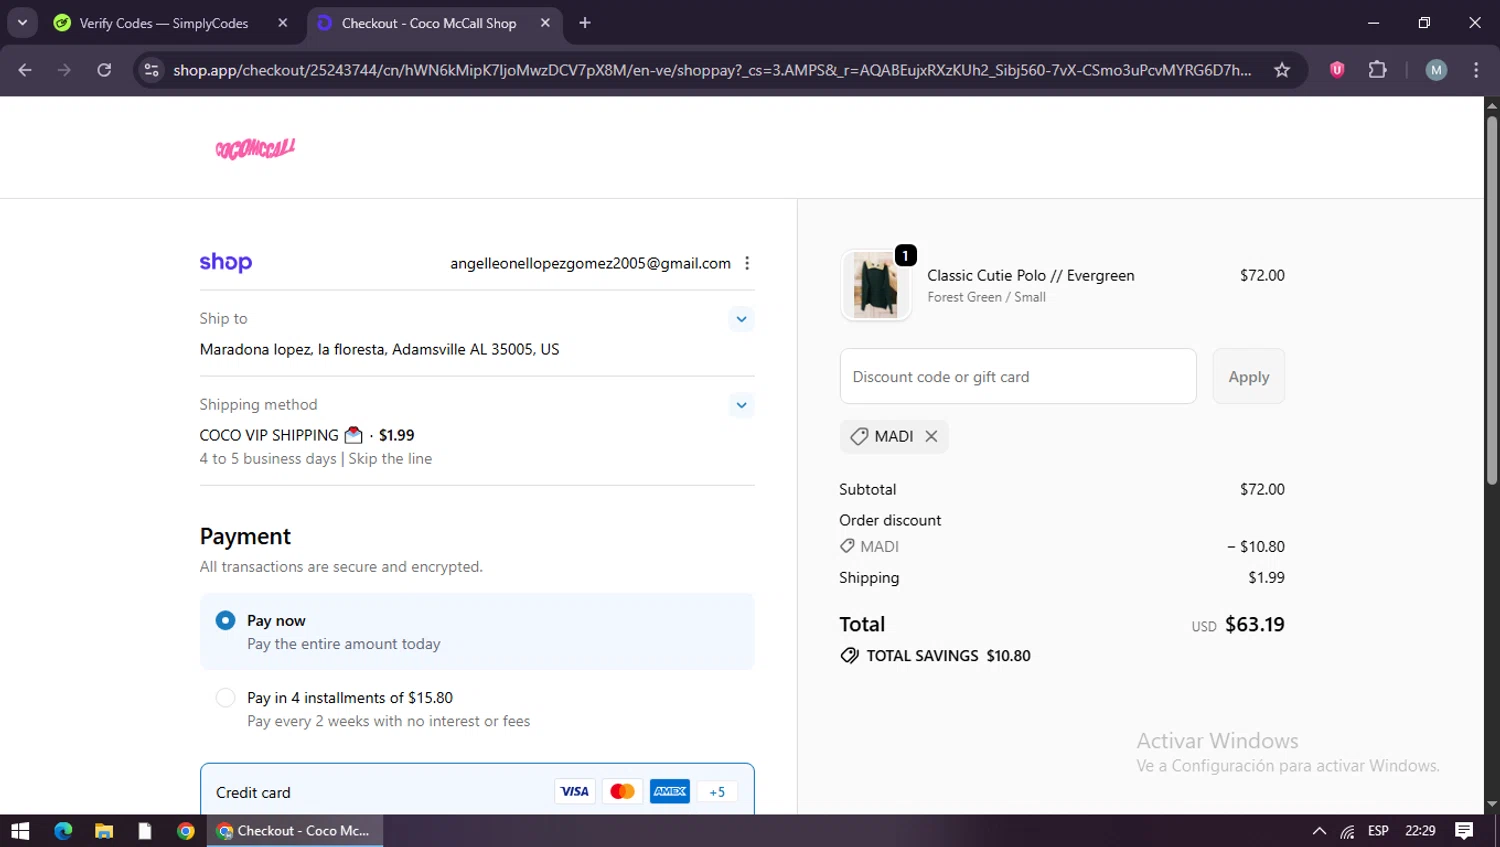Image resolution: width=1500 pixels, height=847 pixels.
Task: Click the MADI discount tag icon
Action: click(859, 436)
